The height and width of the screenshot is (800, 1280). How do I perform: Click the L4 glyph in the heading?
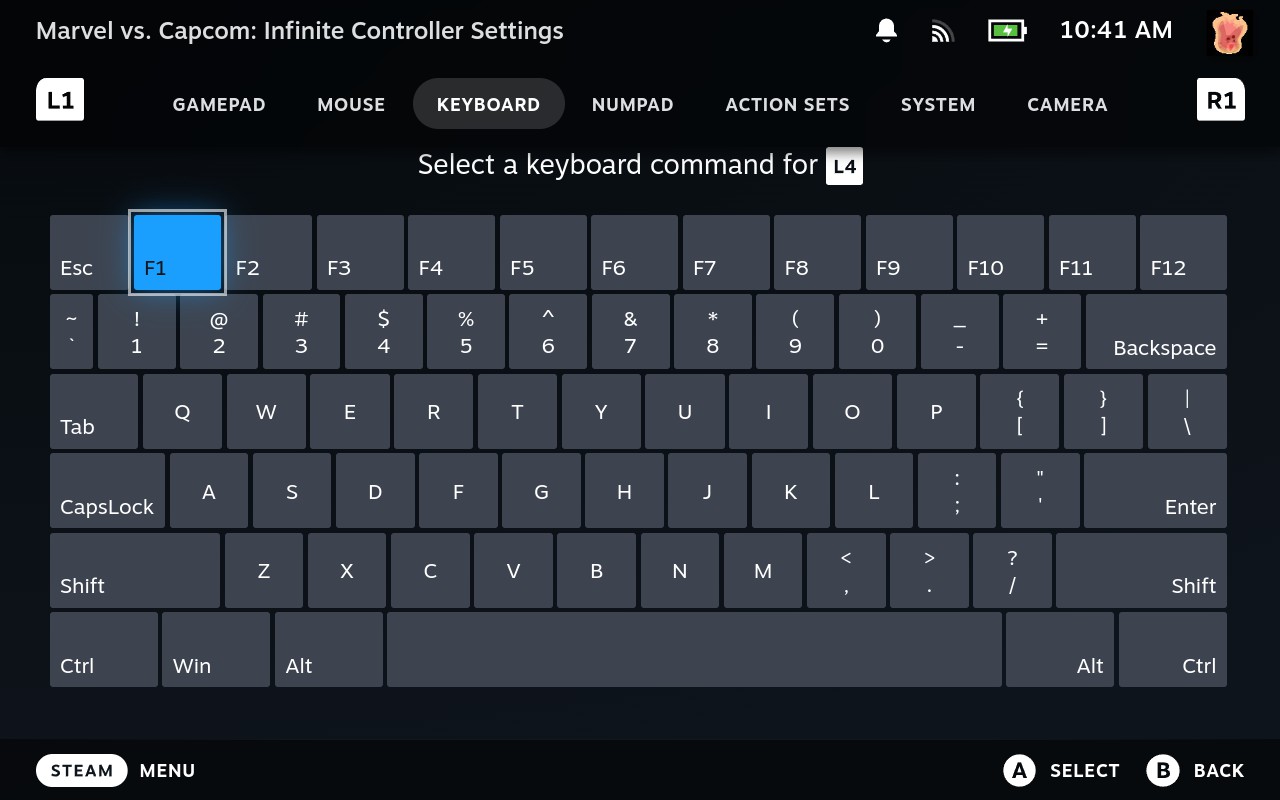coord(844,166)
